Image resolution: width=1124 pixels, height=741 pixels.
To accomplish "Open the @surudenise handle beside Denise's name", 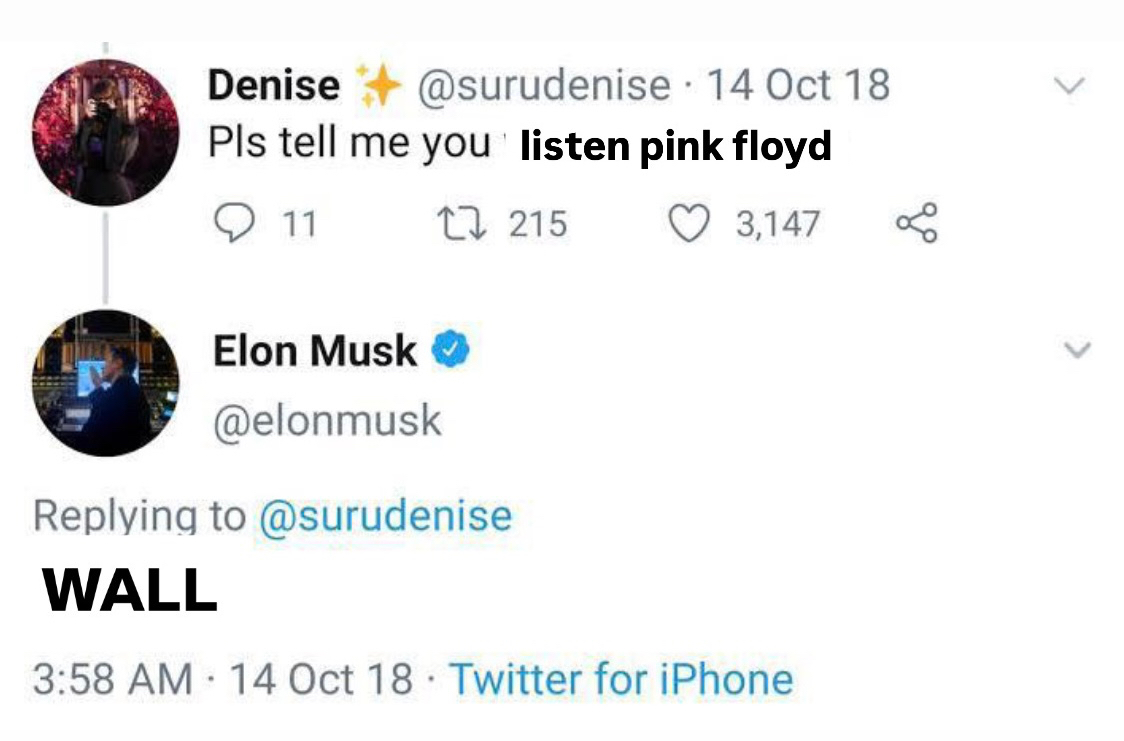I will tap(543, 86).
